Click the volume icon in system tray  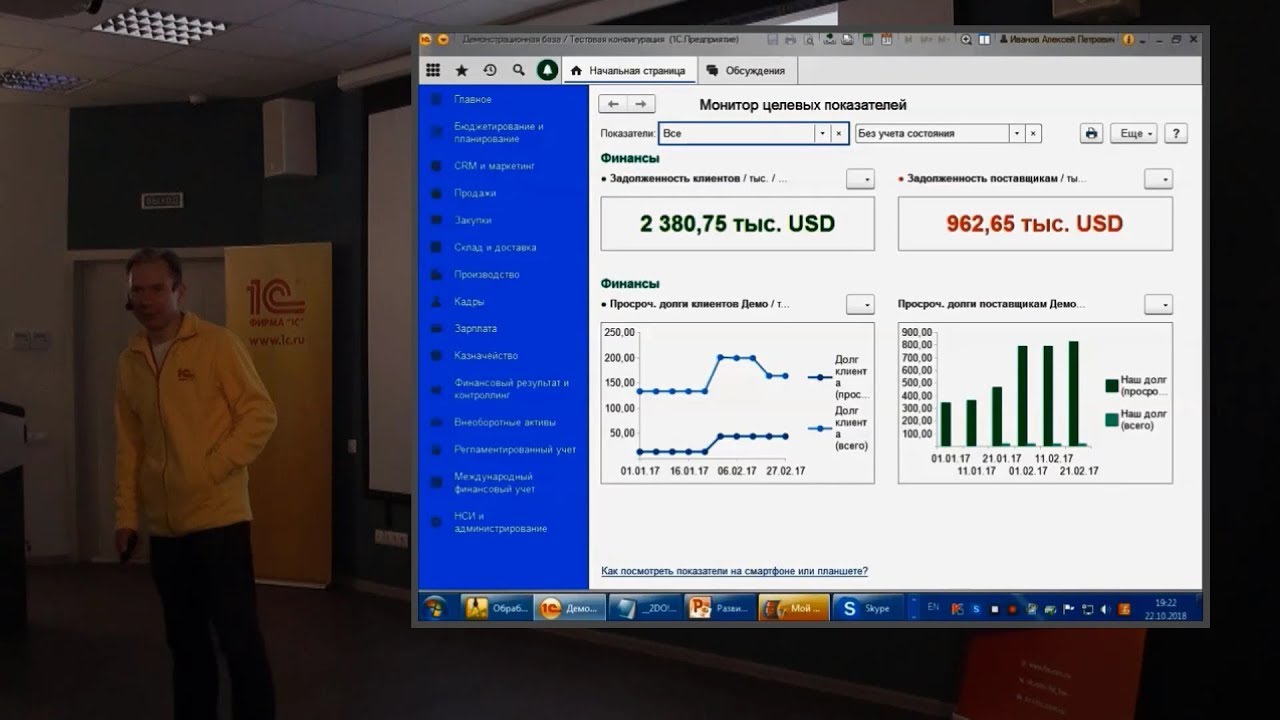[x=1103, y=607]
